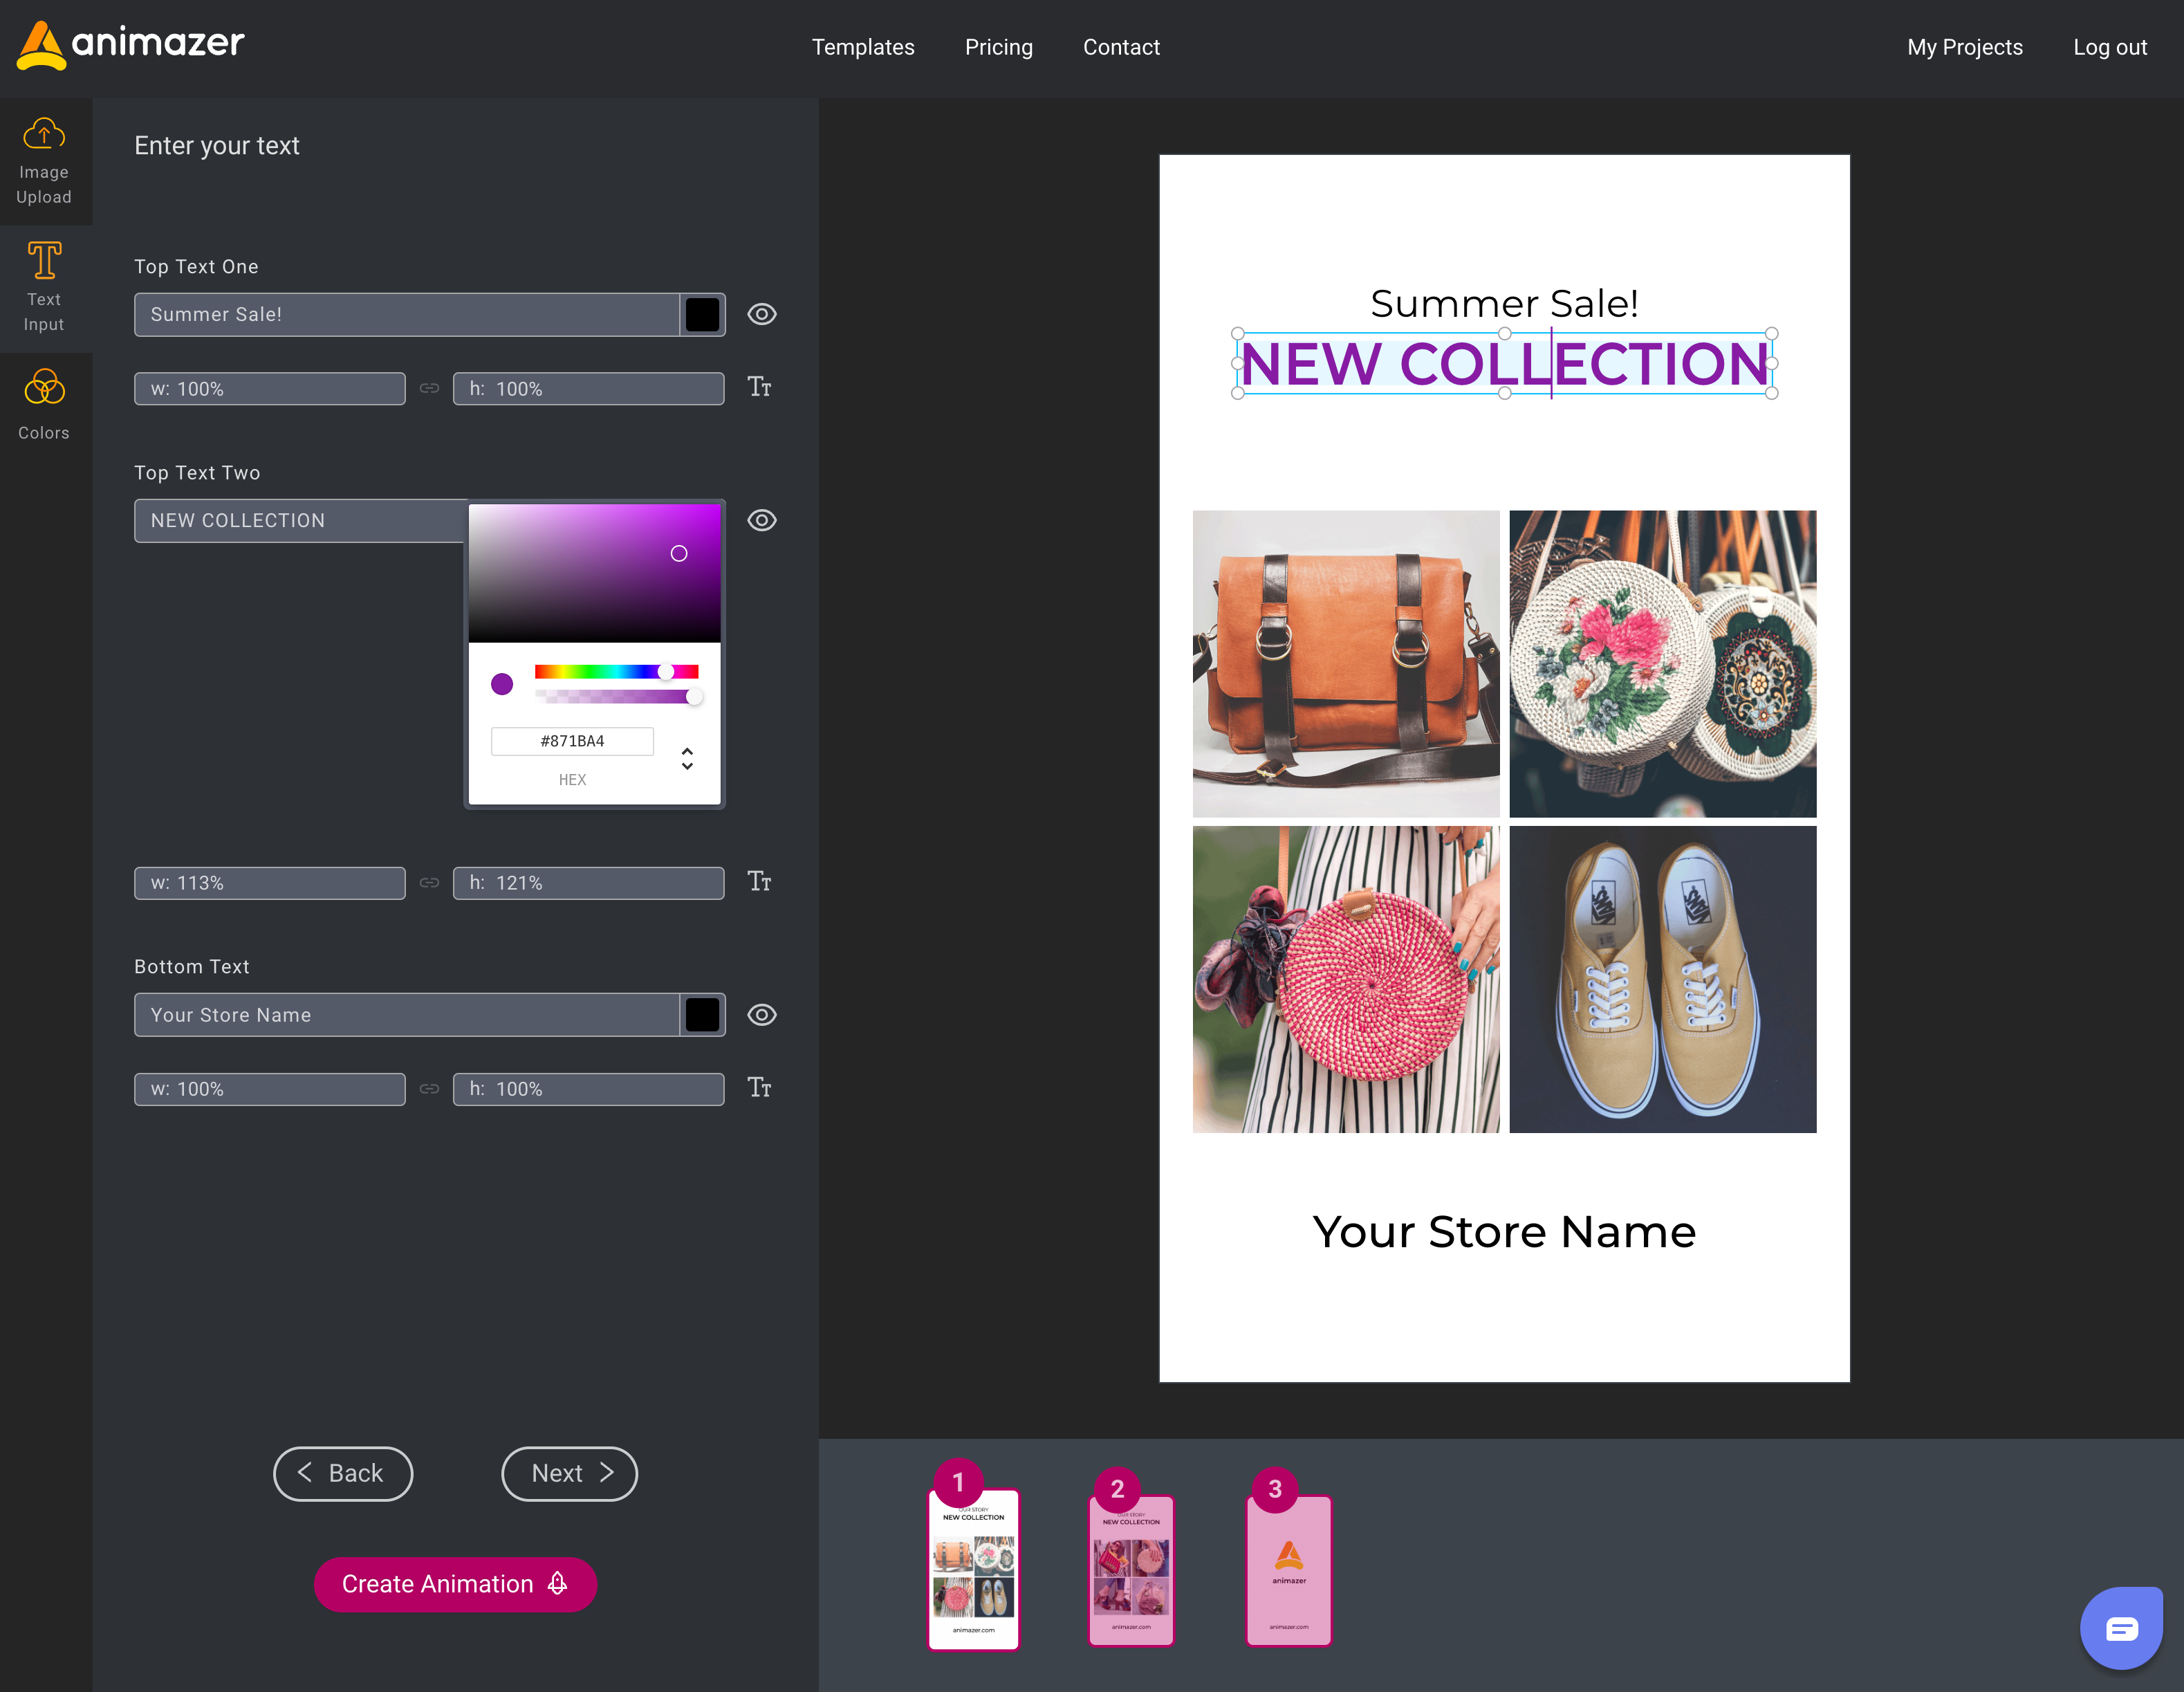Toggle aspect link for Top Text Two size
Screen dimensions: 2184x1692
[429, 882]
